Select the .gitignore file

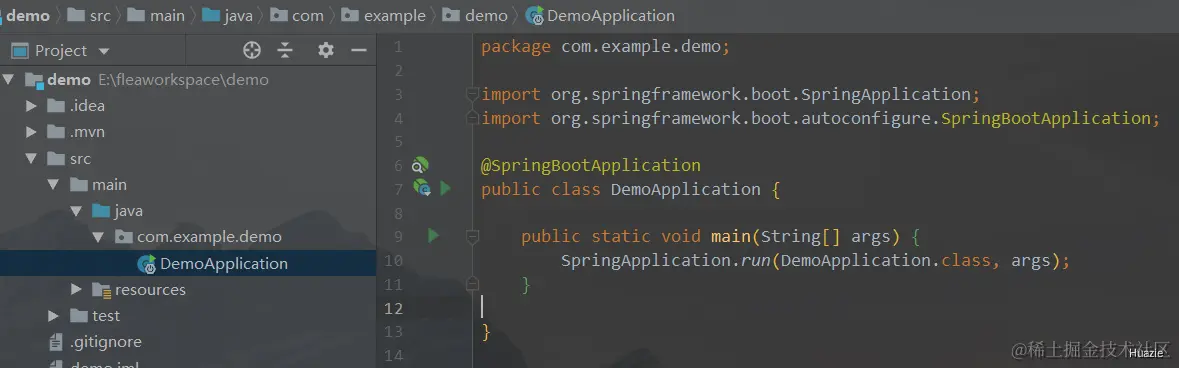188,342
